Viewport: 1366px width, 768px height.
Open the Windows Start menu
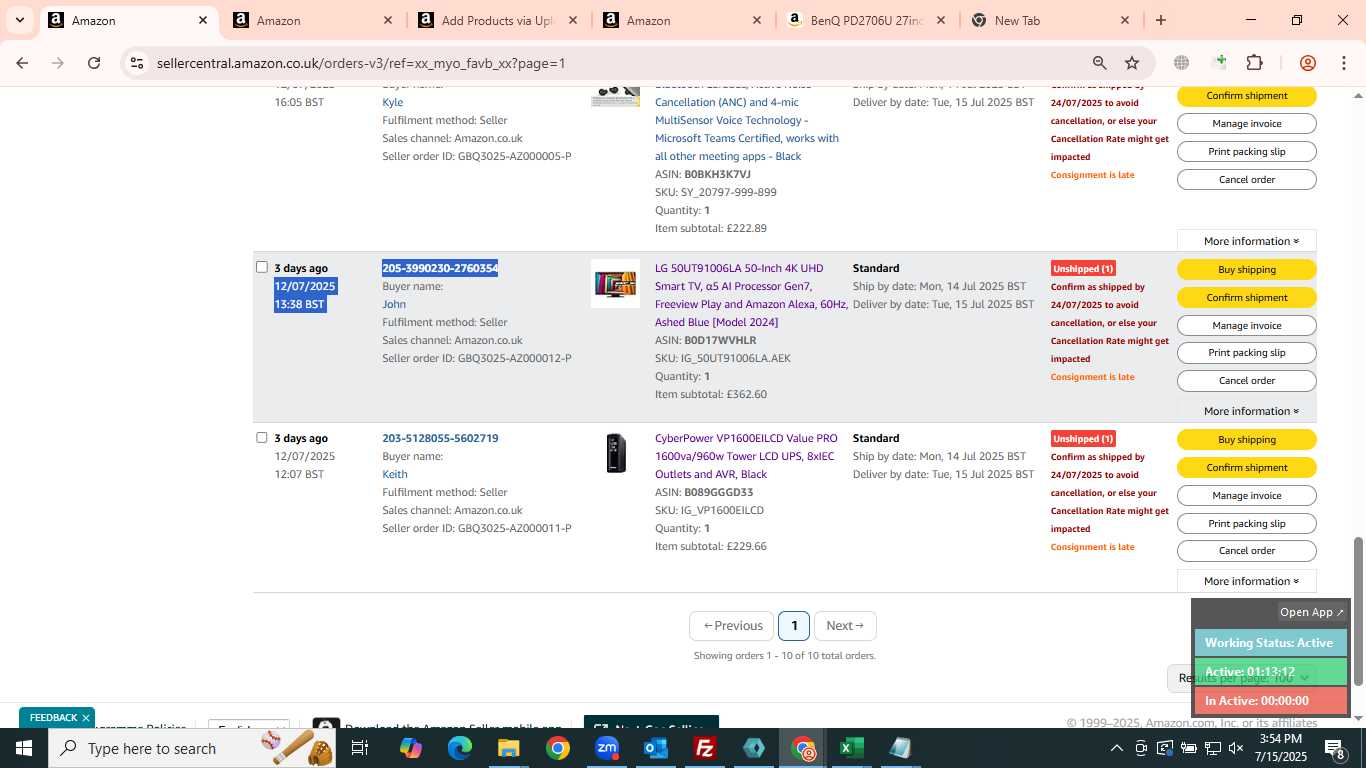click(x=23, y=748)
